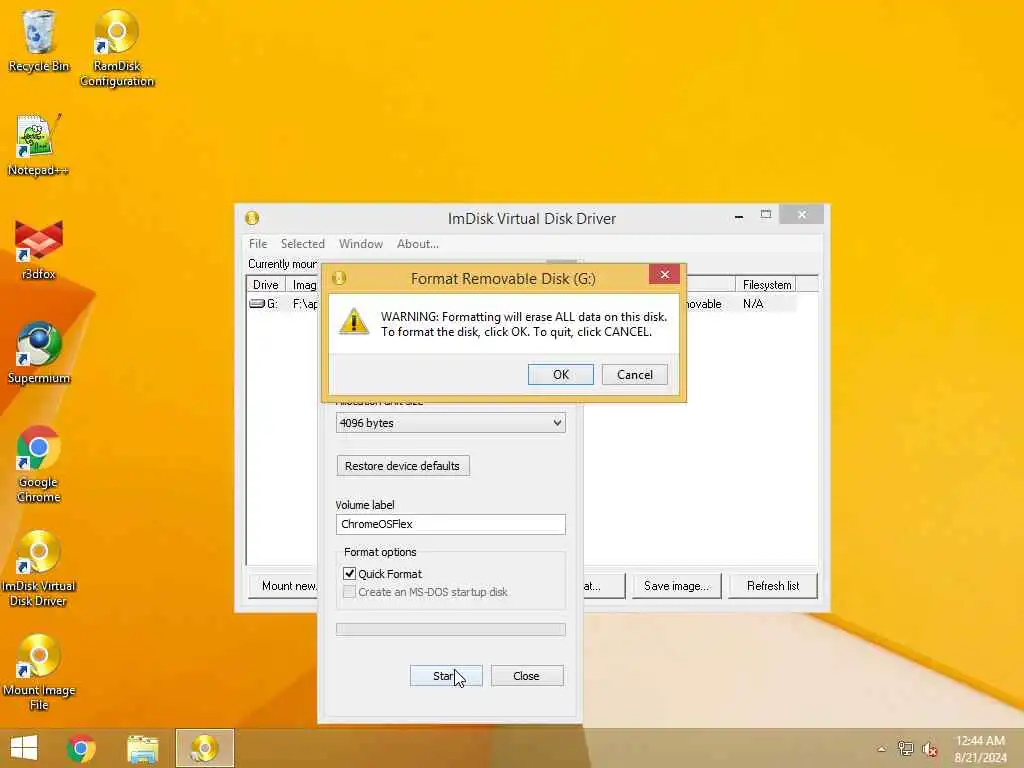Click the warning triangle icon in dialog
1024x768 pixels.
pos(353,321)
